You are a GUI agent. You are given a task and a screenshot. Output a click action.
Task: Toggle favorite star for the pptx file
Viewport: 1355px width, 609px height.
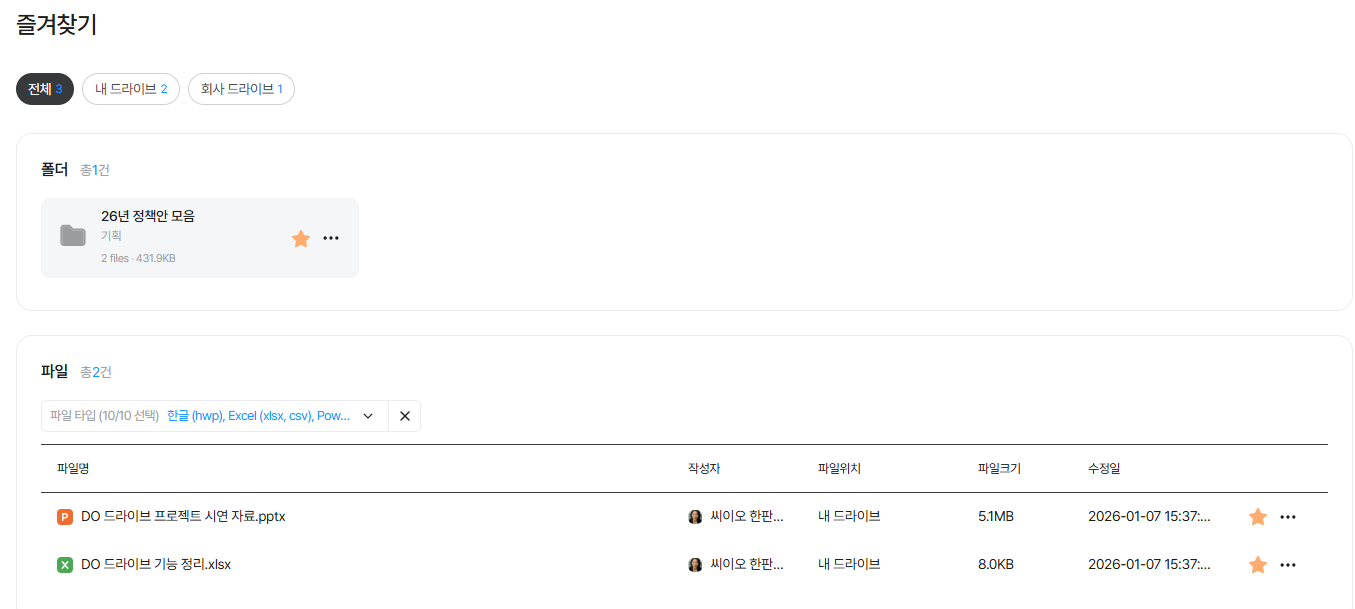coord(1258,517)
